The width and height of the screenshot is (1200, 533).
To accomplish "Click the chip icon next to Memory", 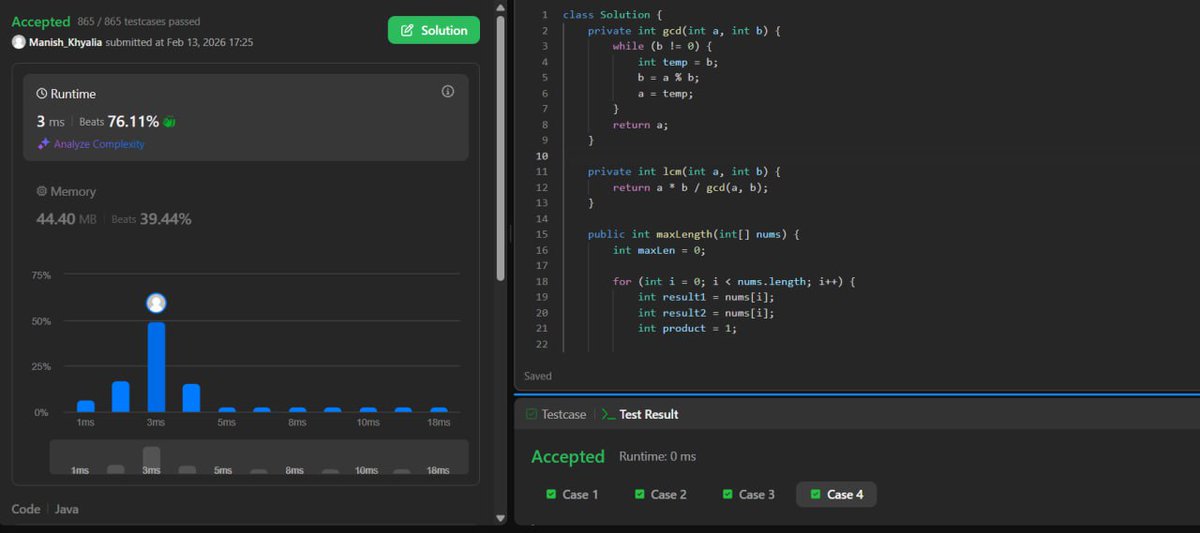I will 42,191.
